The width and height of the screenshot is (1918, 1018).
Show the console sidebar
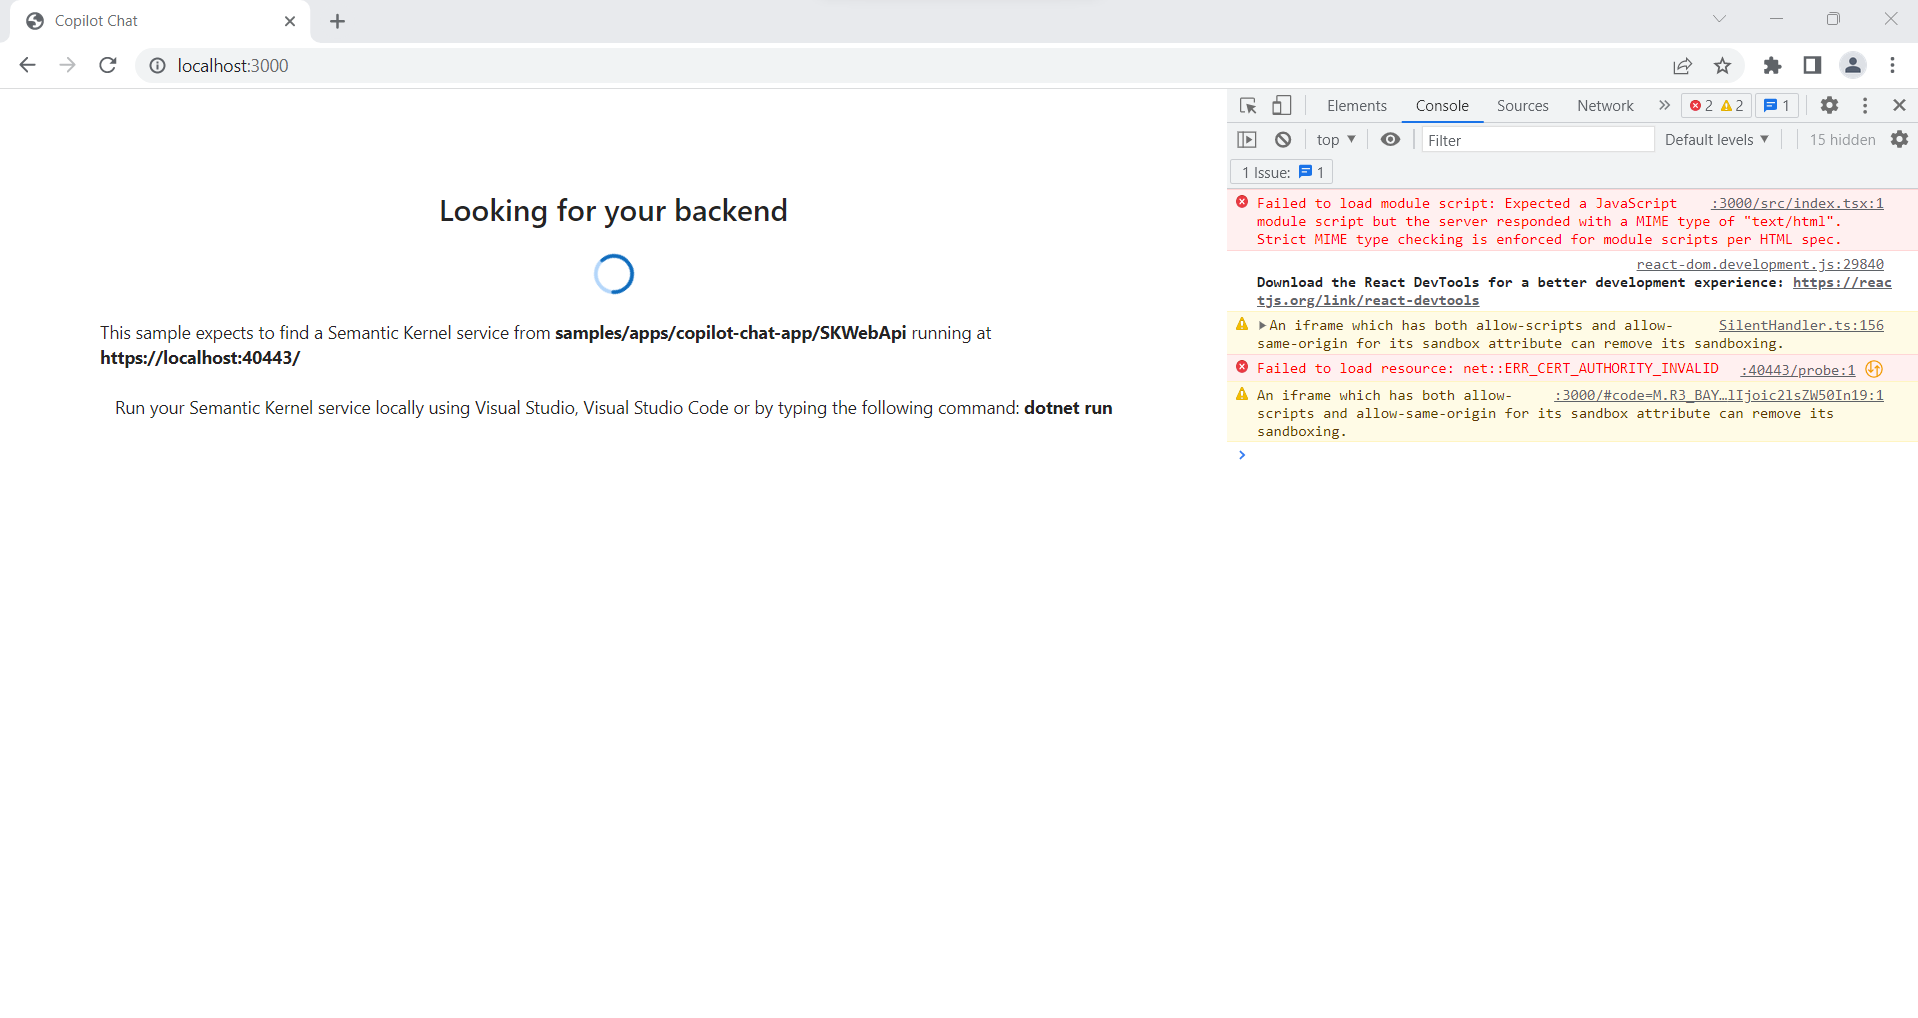[1247, 140]
